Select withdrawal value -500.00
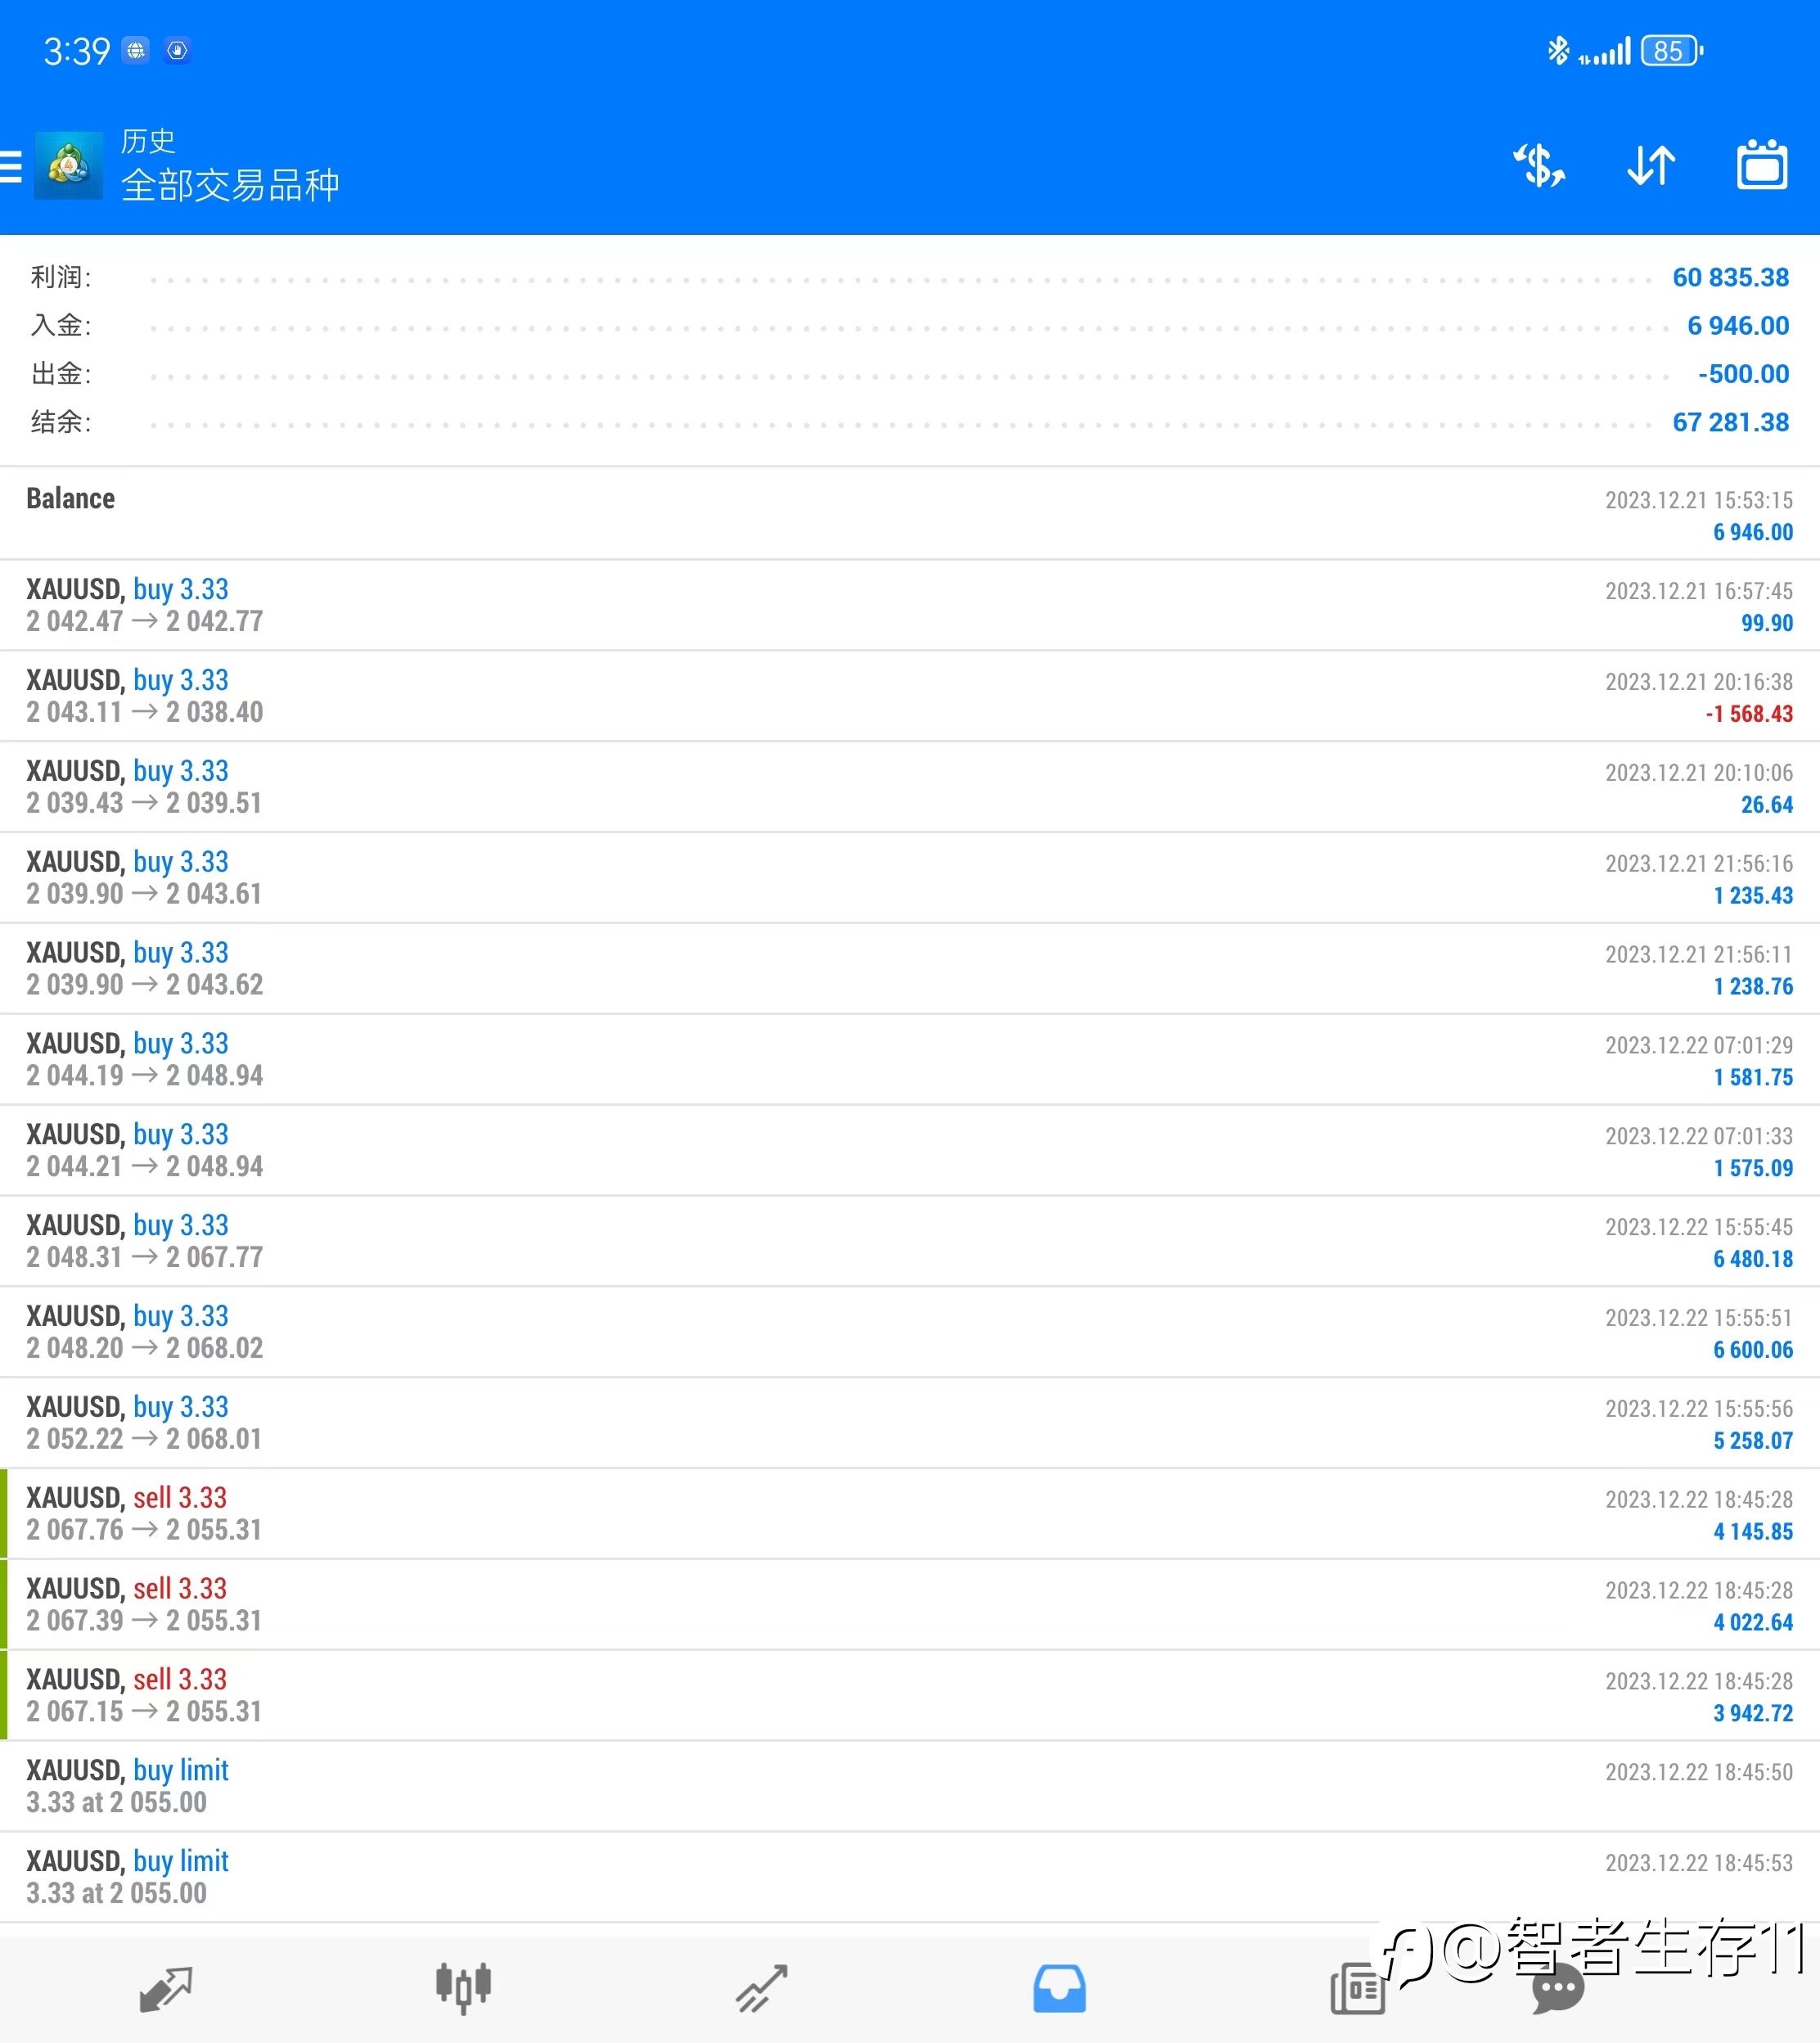This screenshot has width=1820, height=2043. pyautogui.click(x=1743, y=374)
